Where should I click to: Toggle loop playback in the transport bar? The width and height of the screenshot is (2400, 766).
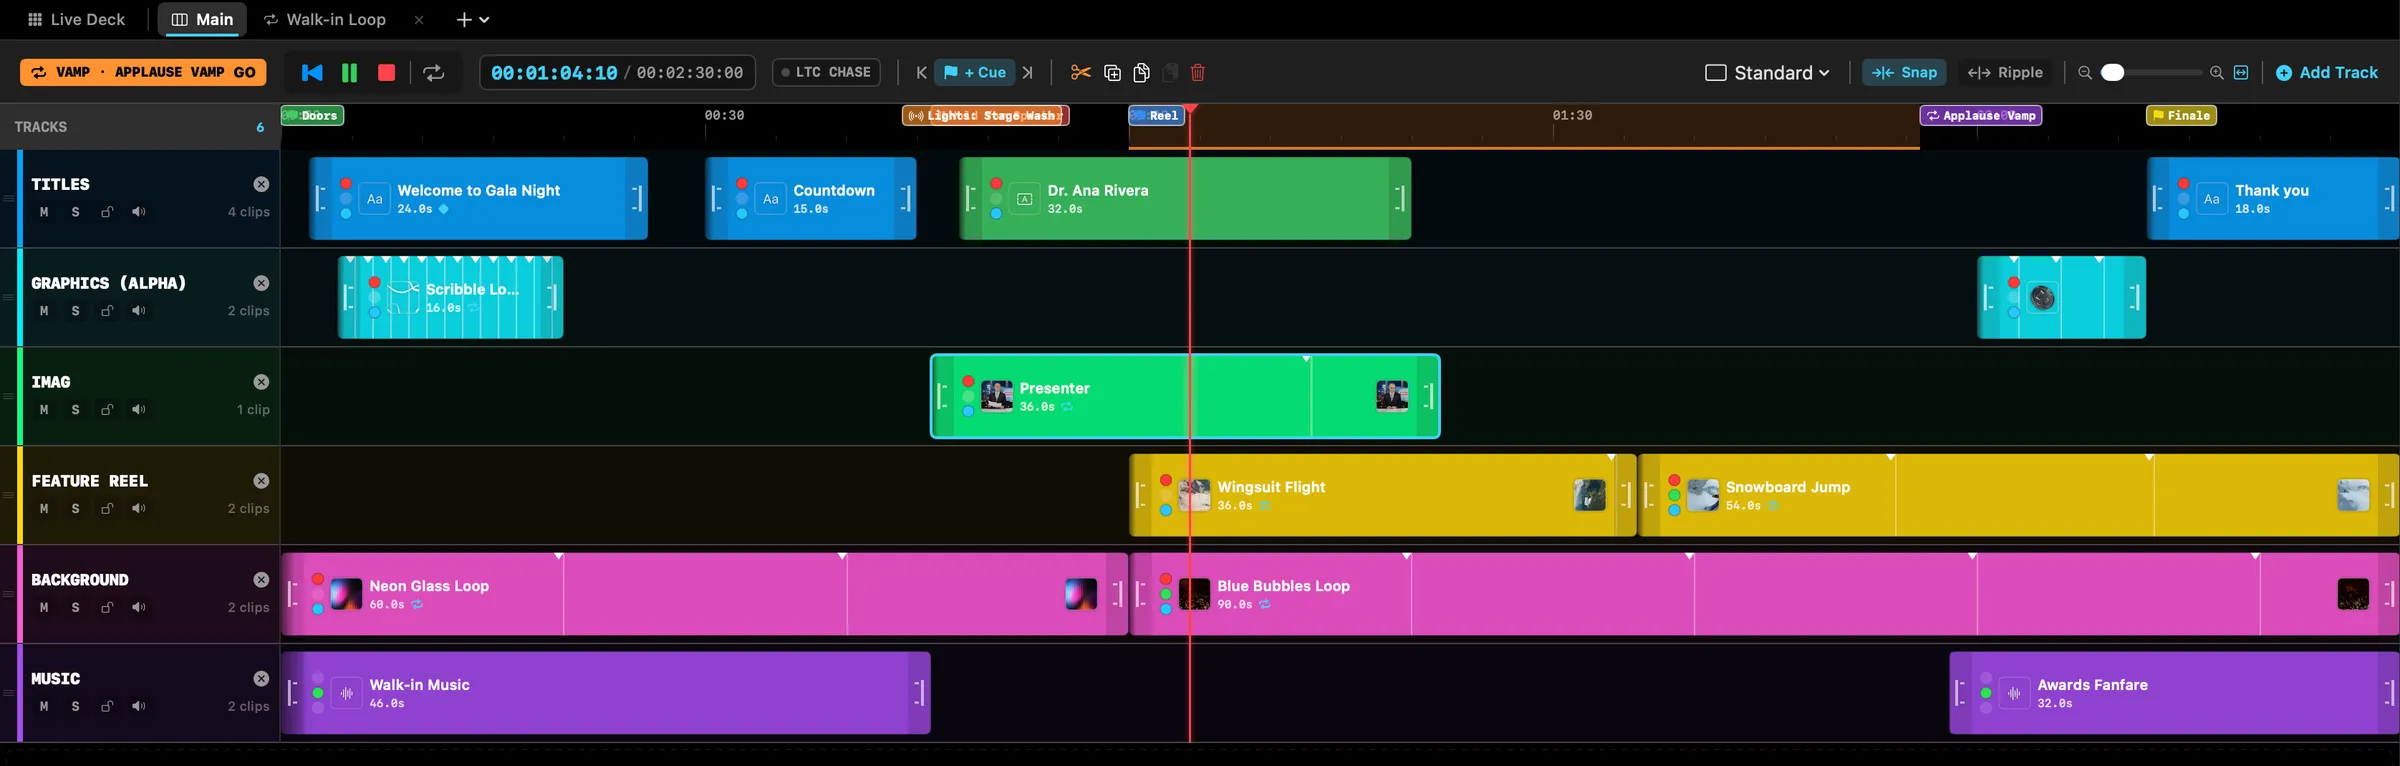433,72
